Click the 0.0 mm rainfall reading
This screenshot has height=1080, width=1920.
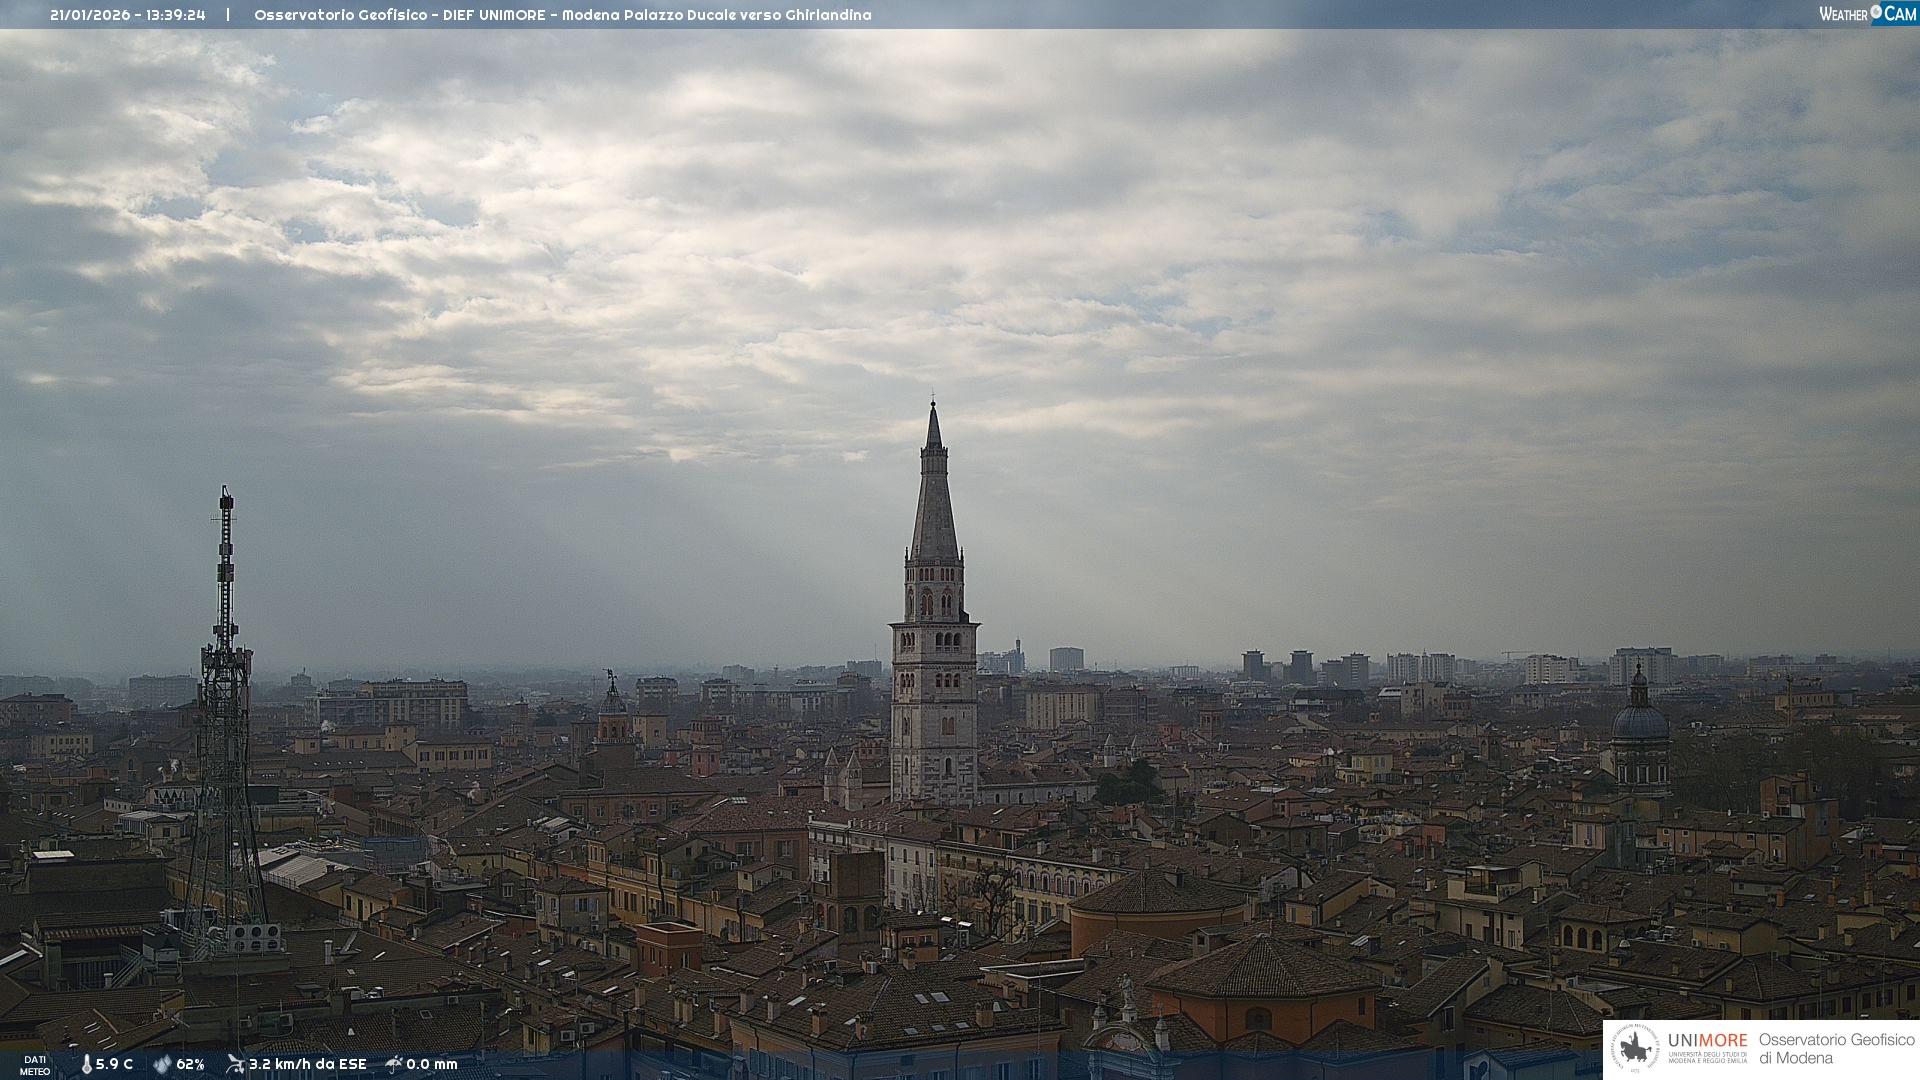(431, 1064)
